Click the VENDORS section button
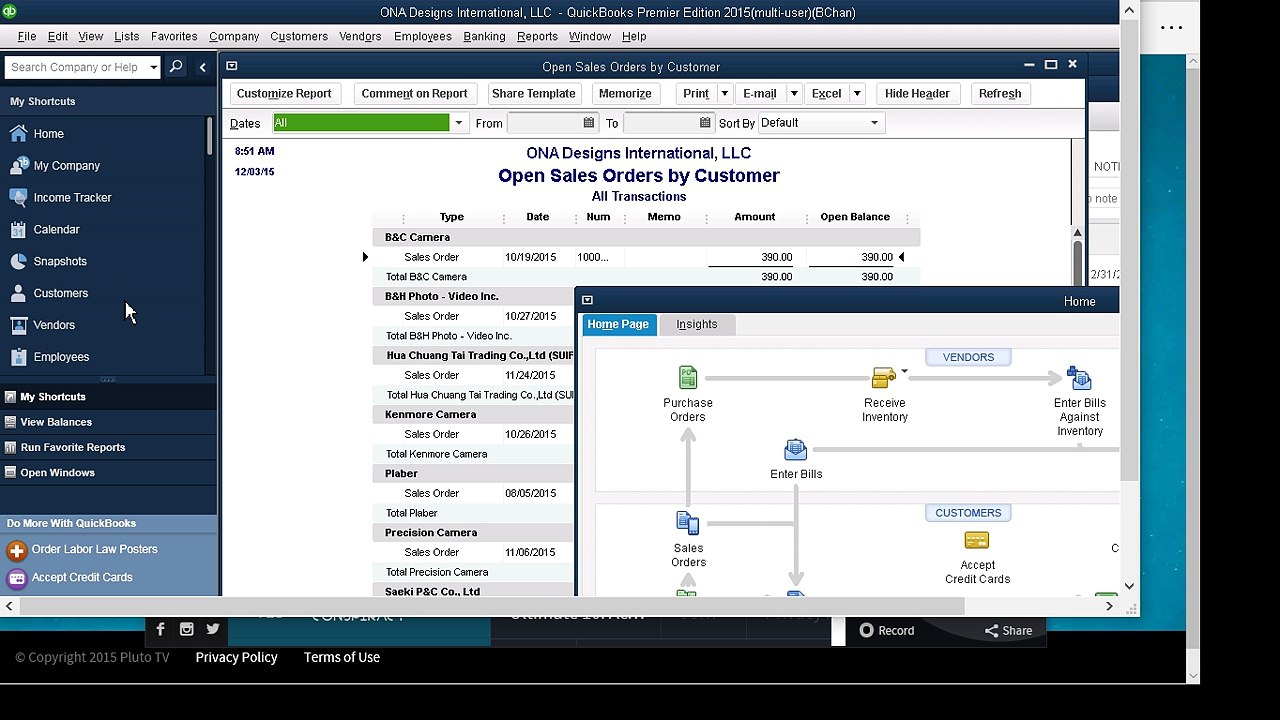This screenshot has height=720, width=1280. (968, 357)
